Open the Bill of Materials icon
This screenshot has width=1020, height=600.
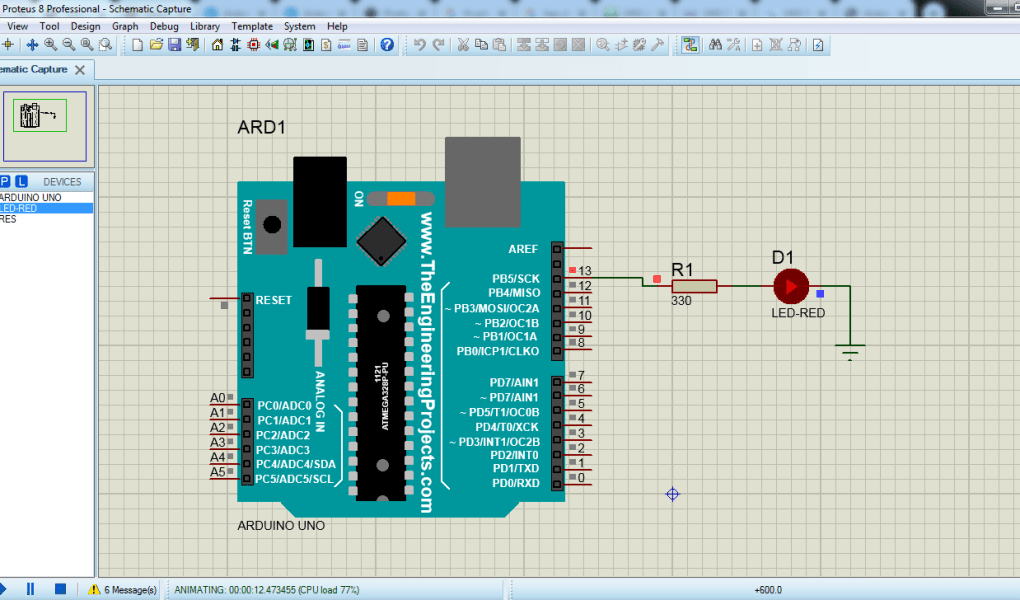[x=327, y=45]
